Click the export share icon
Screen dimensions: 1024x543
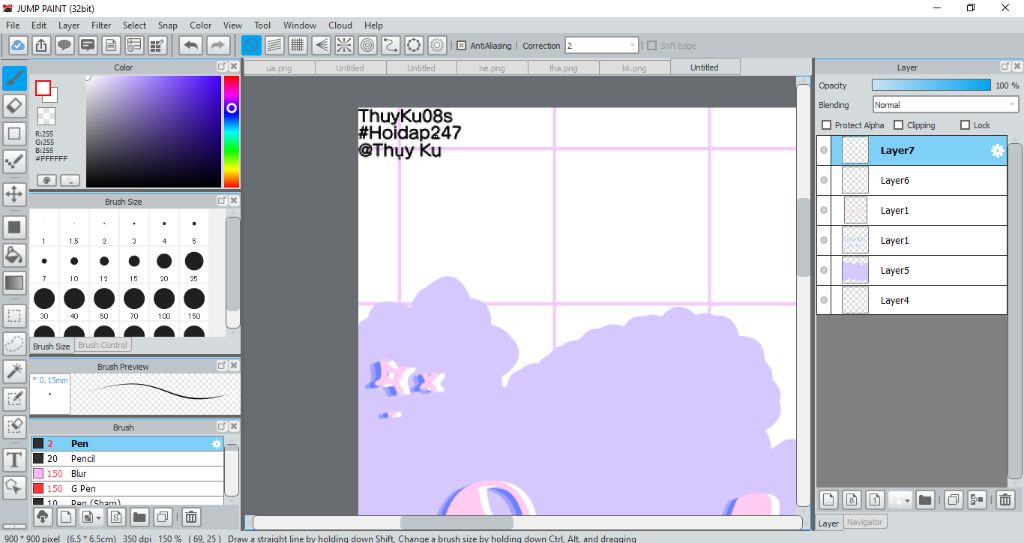[x=41, y=45]
